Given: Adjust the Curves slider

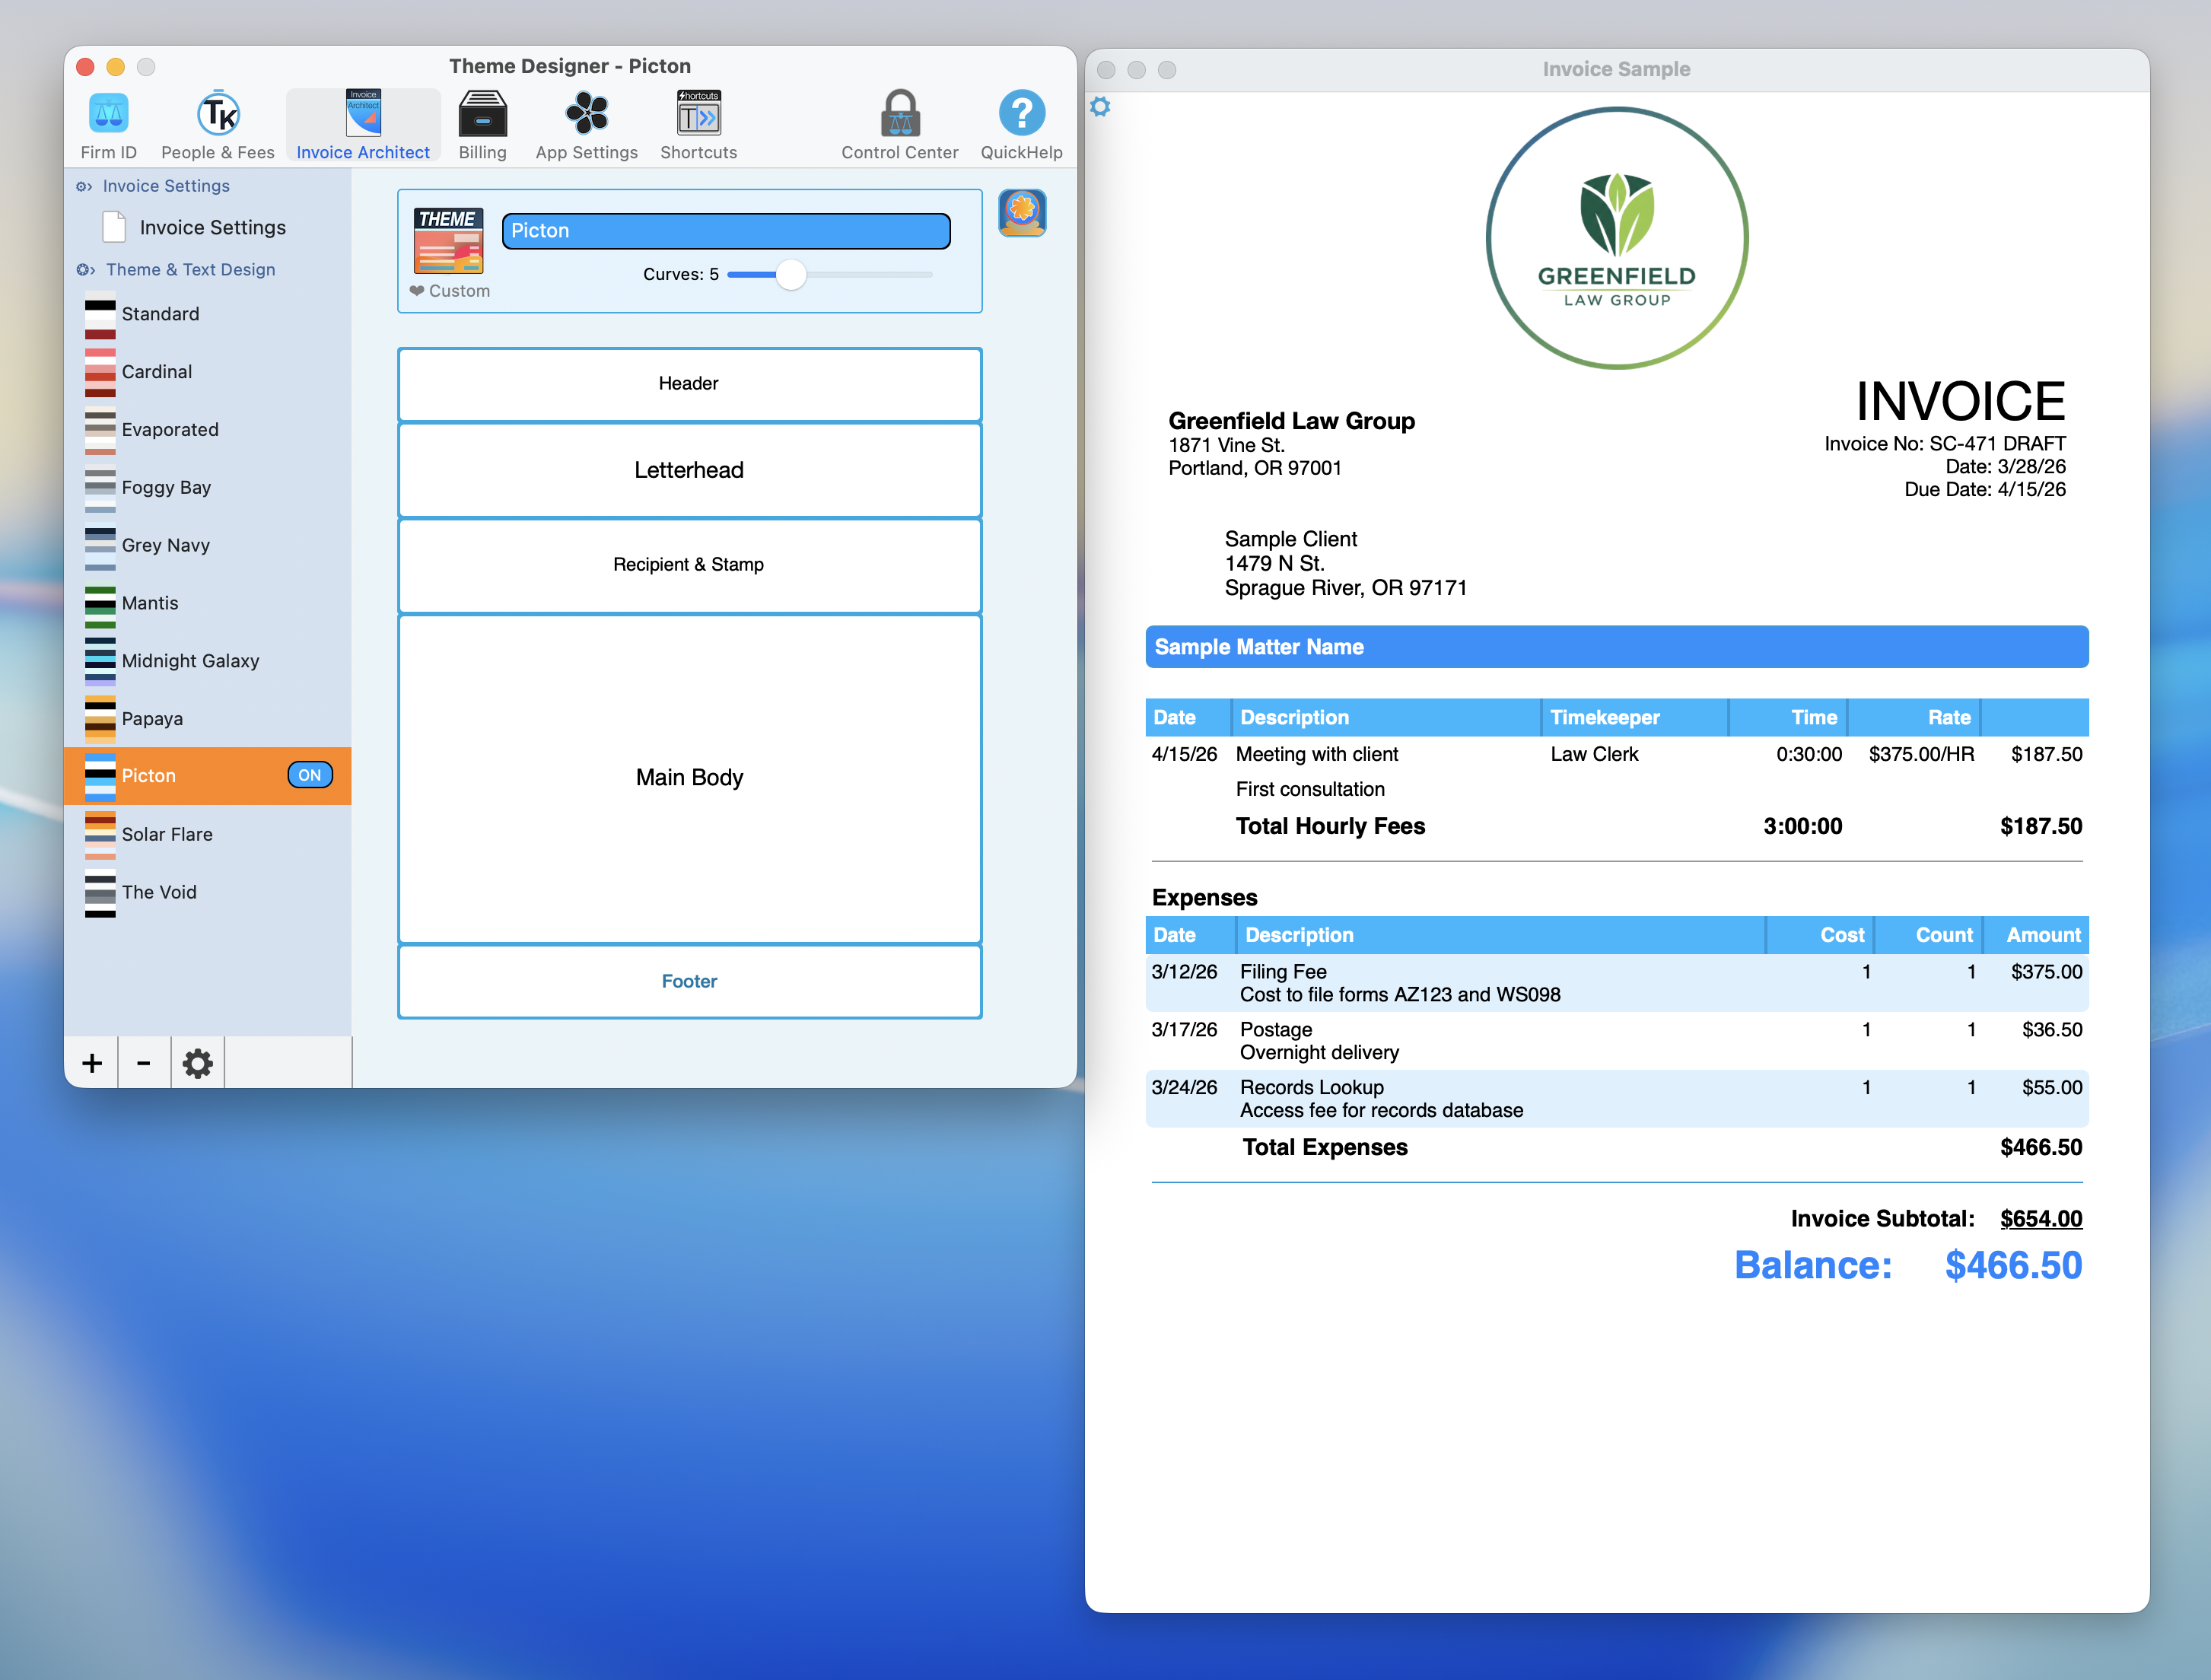Looking at the screenshot, I should point(791,274).
